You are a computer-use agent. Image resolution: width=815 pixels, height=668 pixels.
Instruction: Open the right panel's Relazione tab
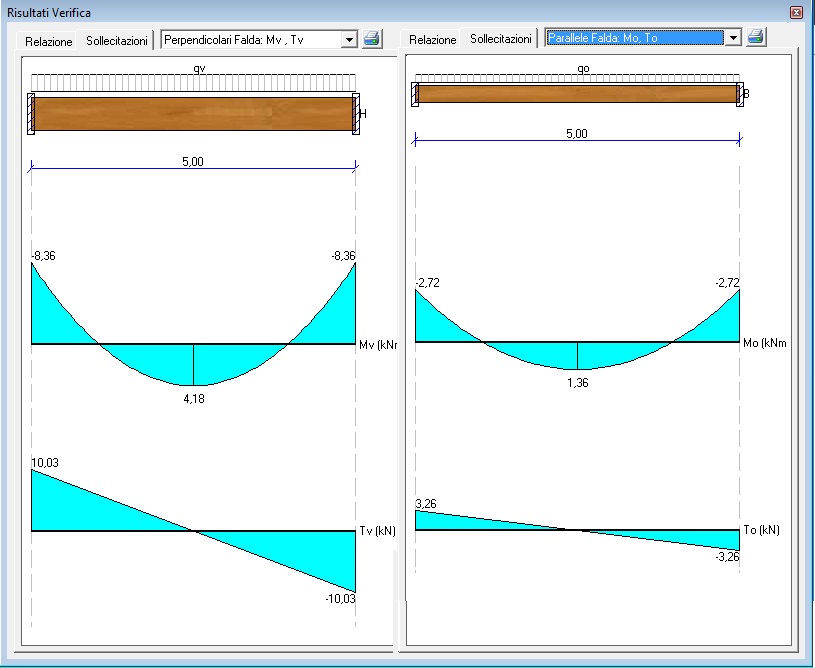pyautogui.click(x=432, y=40)
